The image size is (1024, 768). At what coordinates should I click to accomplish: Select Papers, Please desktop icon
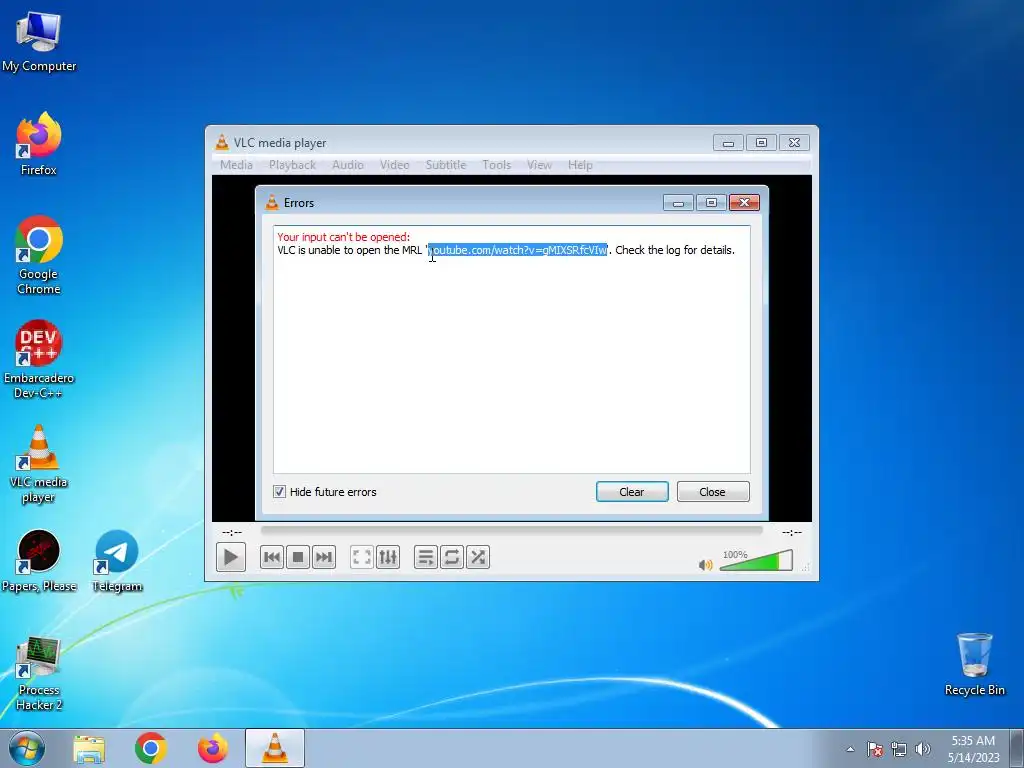39,560
